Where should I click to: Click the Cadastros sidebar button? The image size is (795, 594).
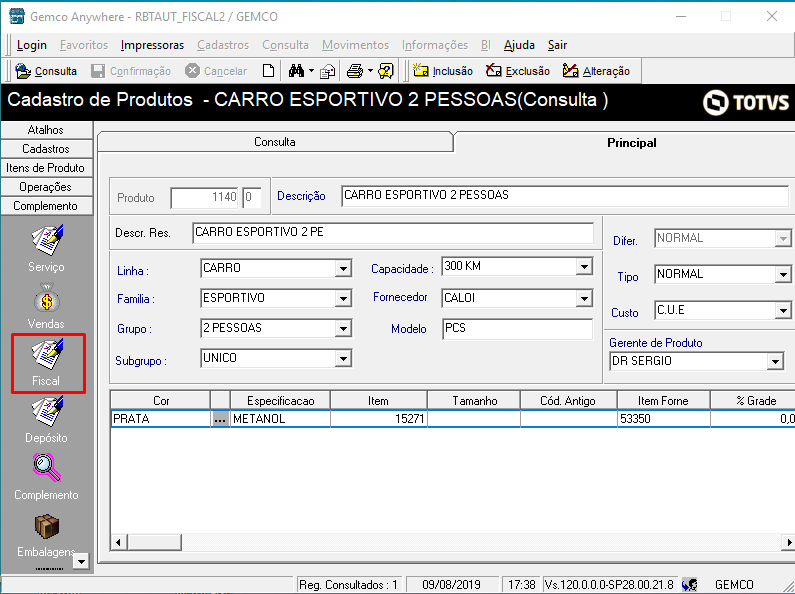click(46, 149)
